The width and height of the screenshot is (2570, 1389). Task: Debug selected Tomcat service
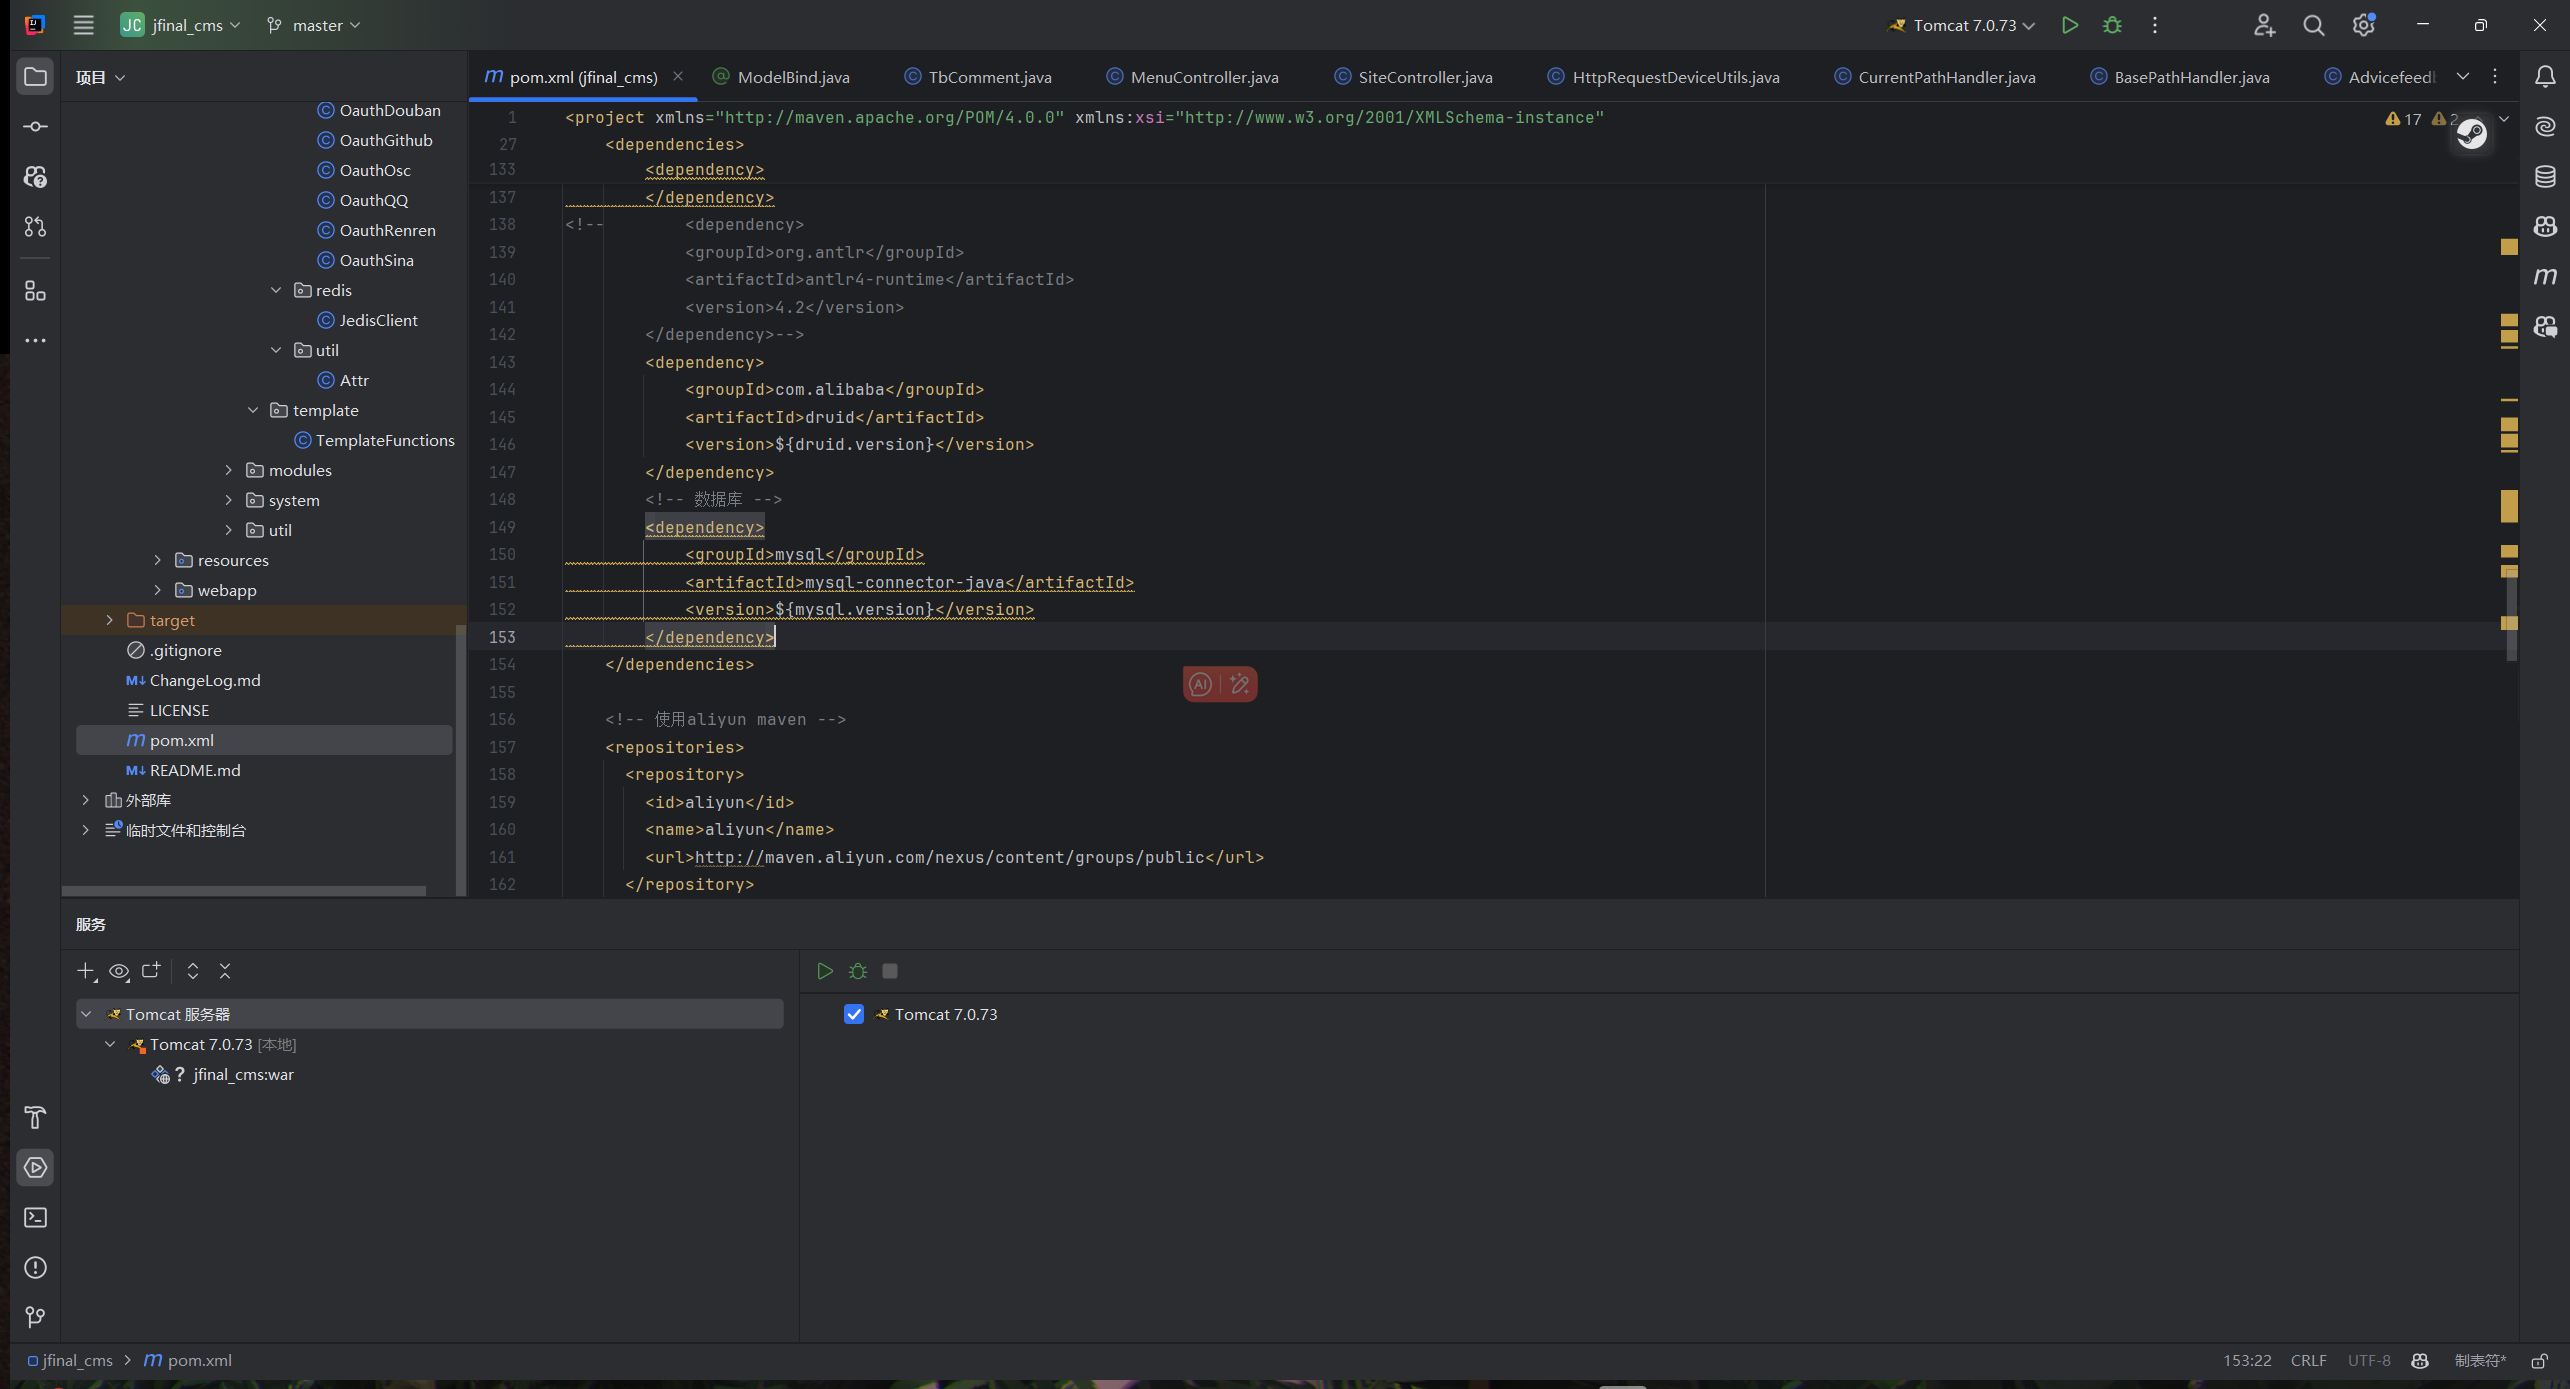click(x=858, y=971)
